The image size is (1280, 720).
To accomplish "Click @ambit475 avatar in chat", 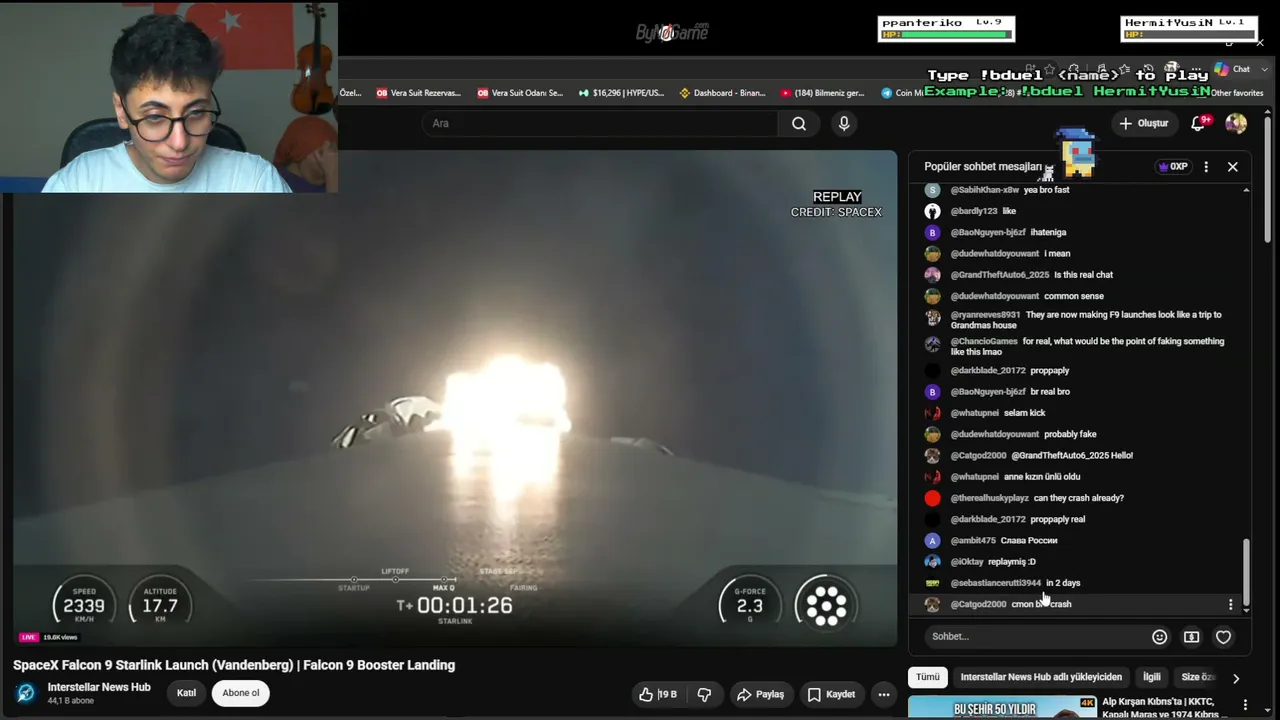I will [x=932, y=540].
